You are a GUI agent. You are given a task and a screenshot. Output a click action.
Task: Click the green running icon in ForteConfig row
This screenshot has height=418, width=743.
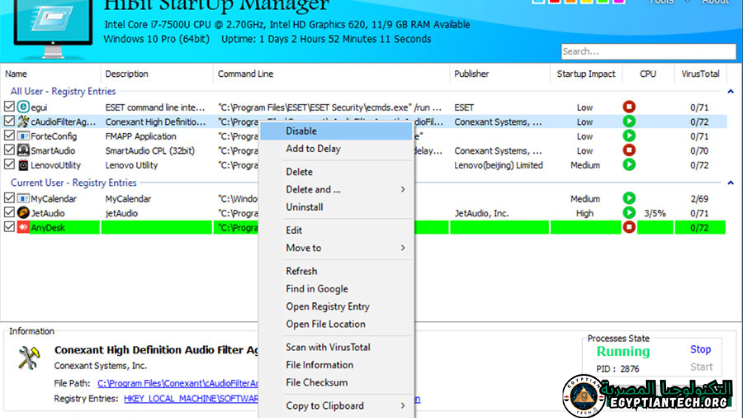(629, 136)
